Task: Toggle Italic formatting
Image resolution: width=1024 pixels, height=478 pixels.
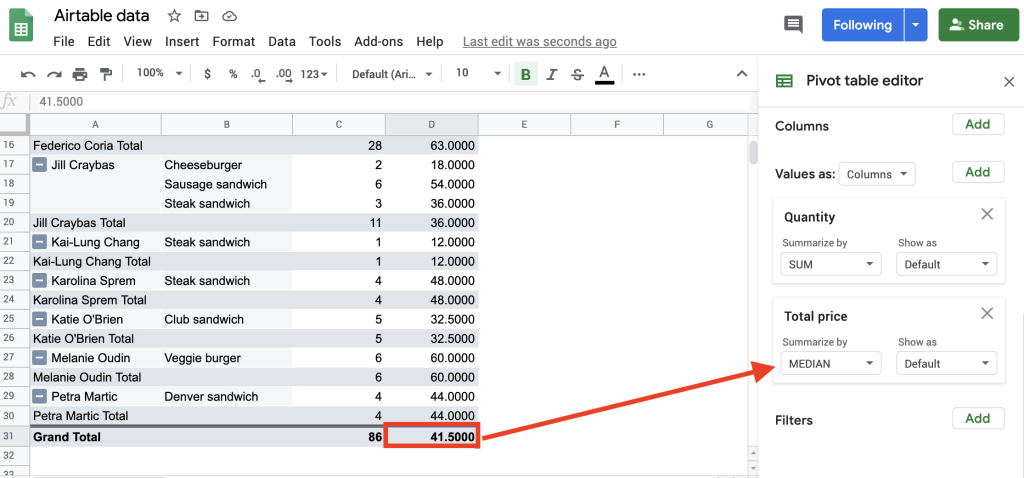Action: (551, 74)
